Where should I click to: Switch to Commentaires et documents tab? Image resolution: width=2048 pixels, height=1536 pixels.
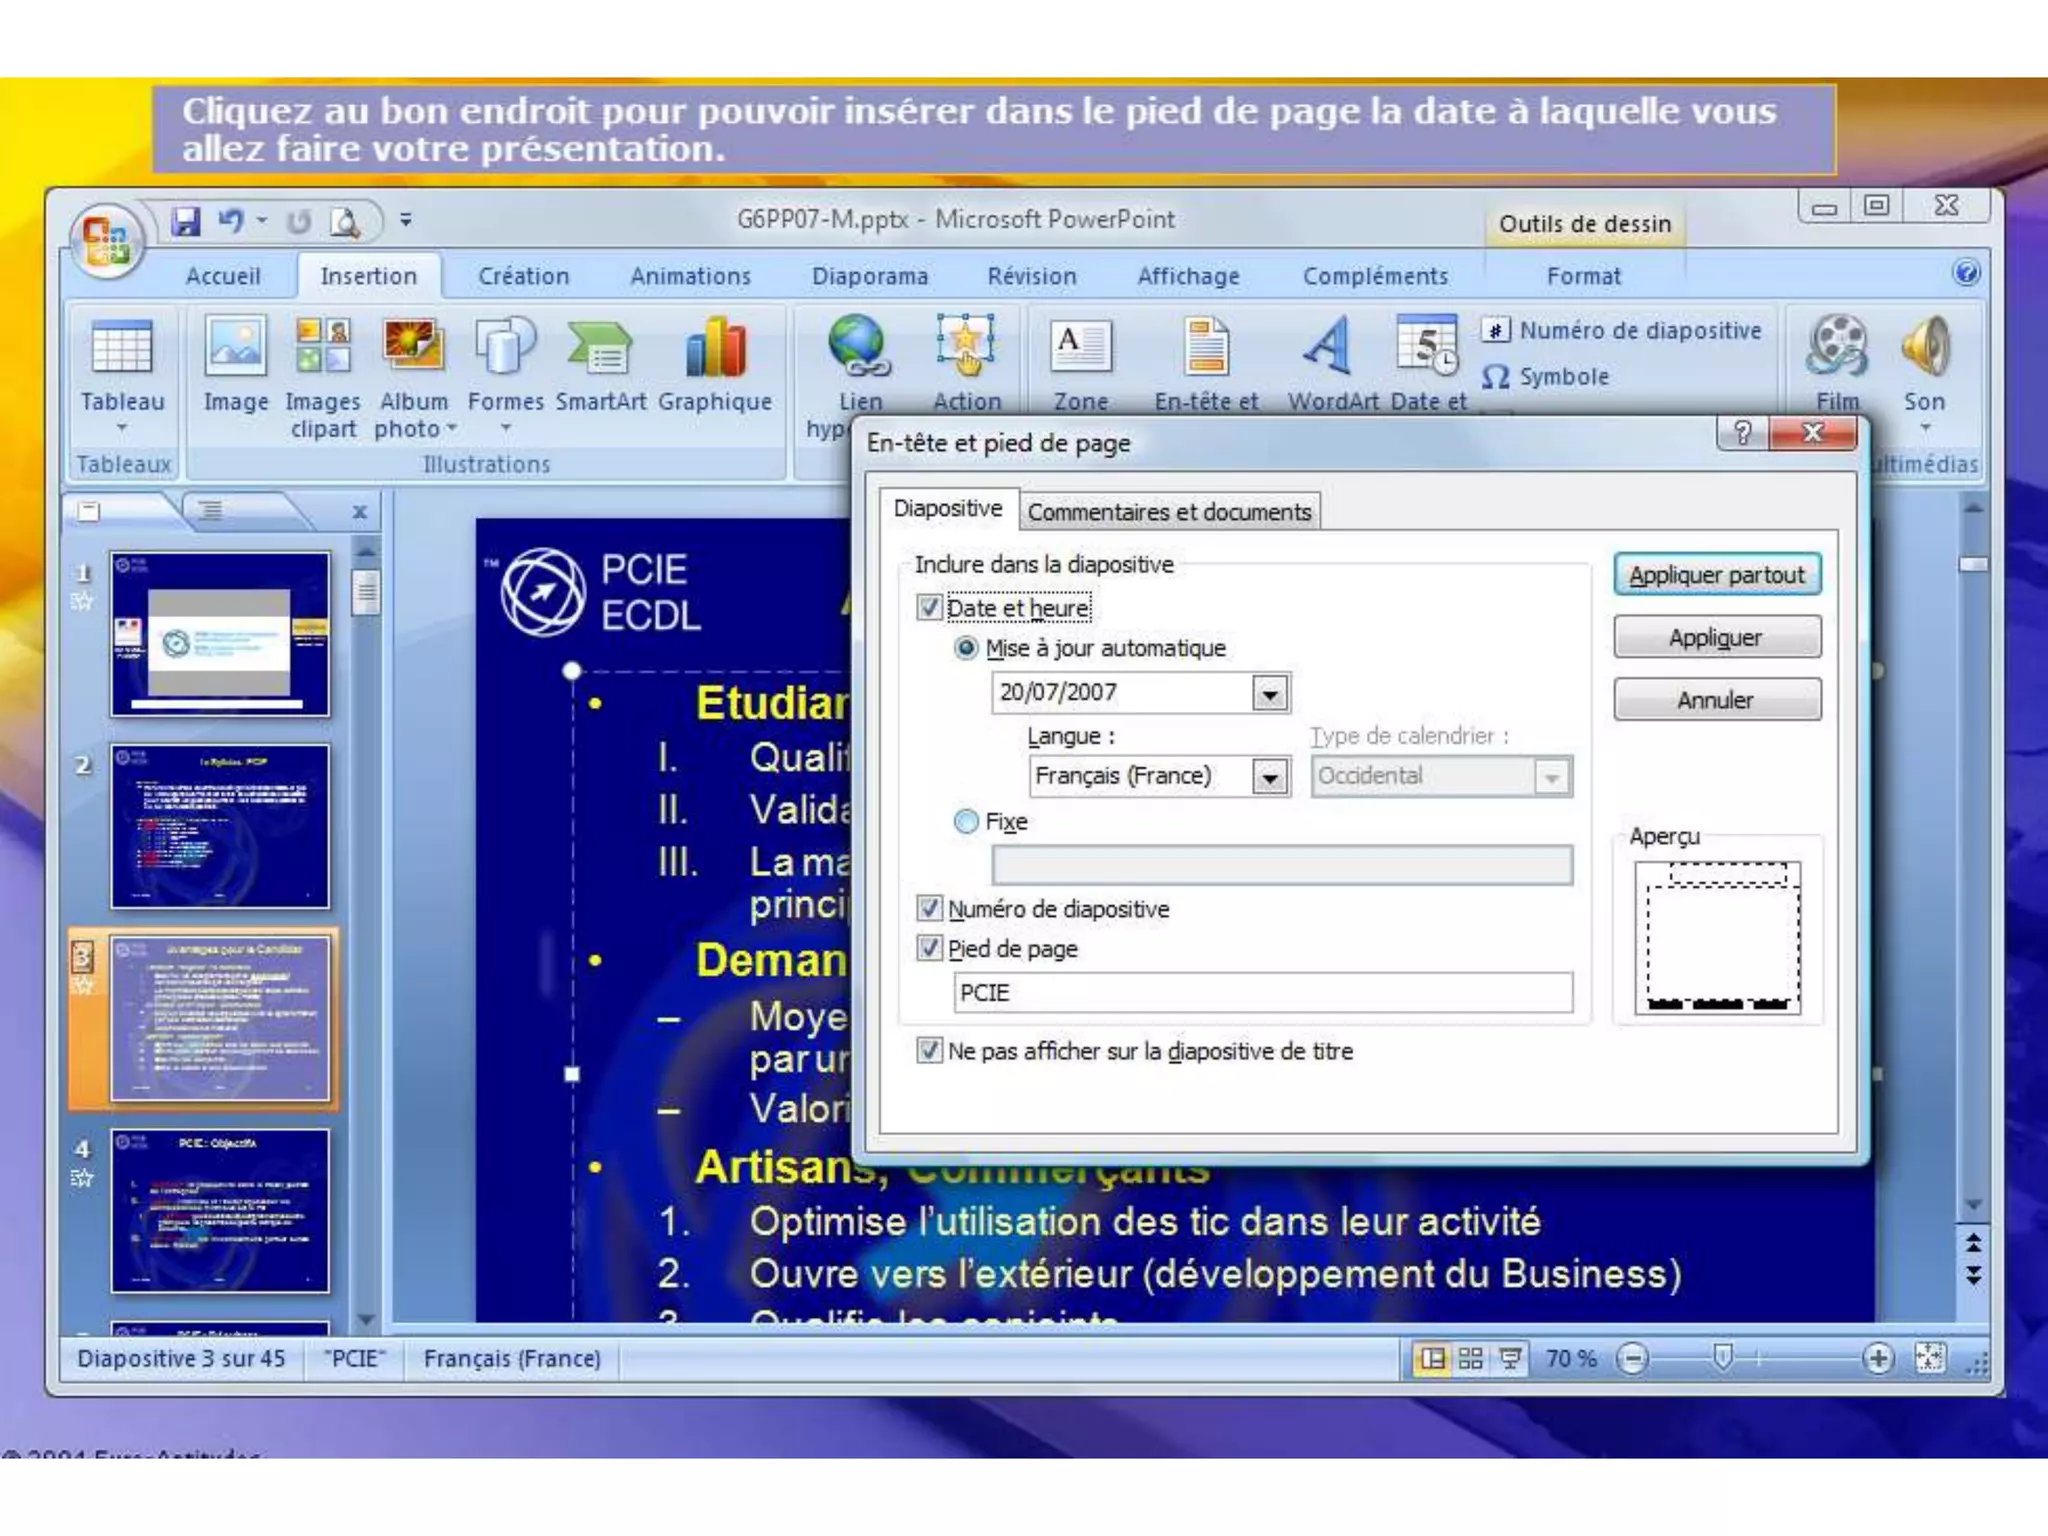(1169, 512)
